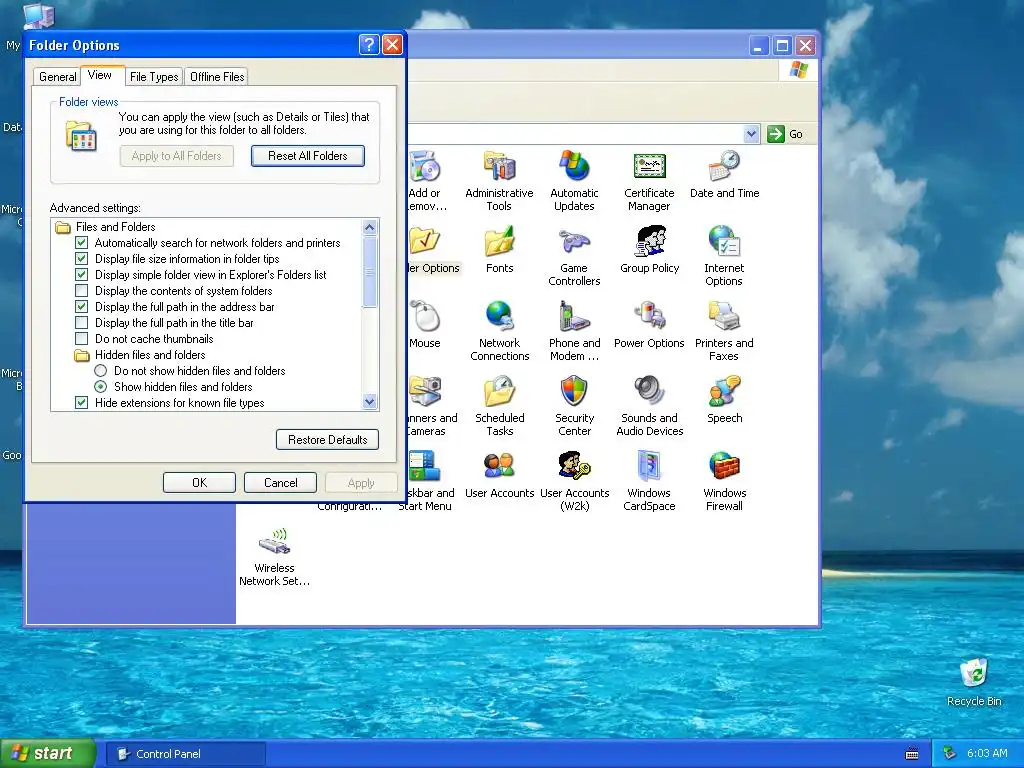
Task: Confirm Folder Options with OK
Action: click(199, 483)
